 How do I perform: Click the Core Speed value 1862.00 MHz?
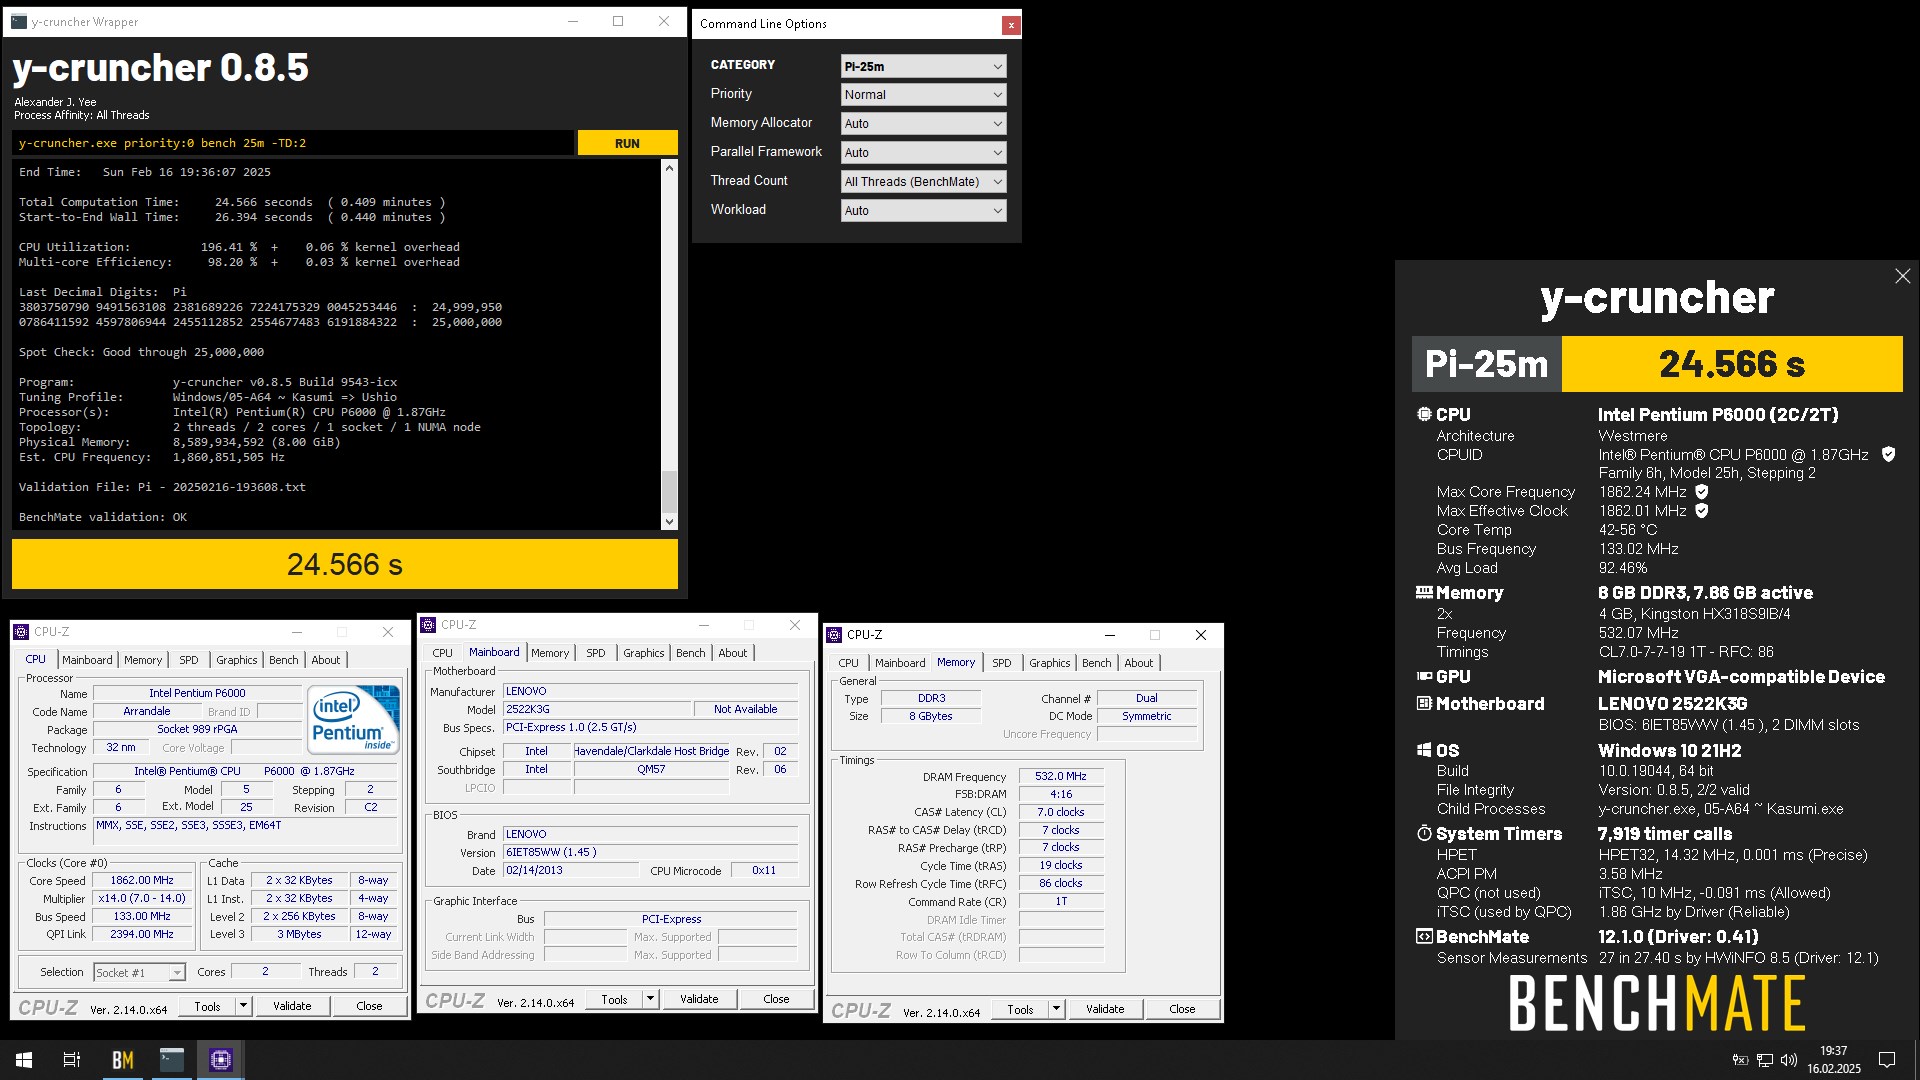[142, 881]
